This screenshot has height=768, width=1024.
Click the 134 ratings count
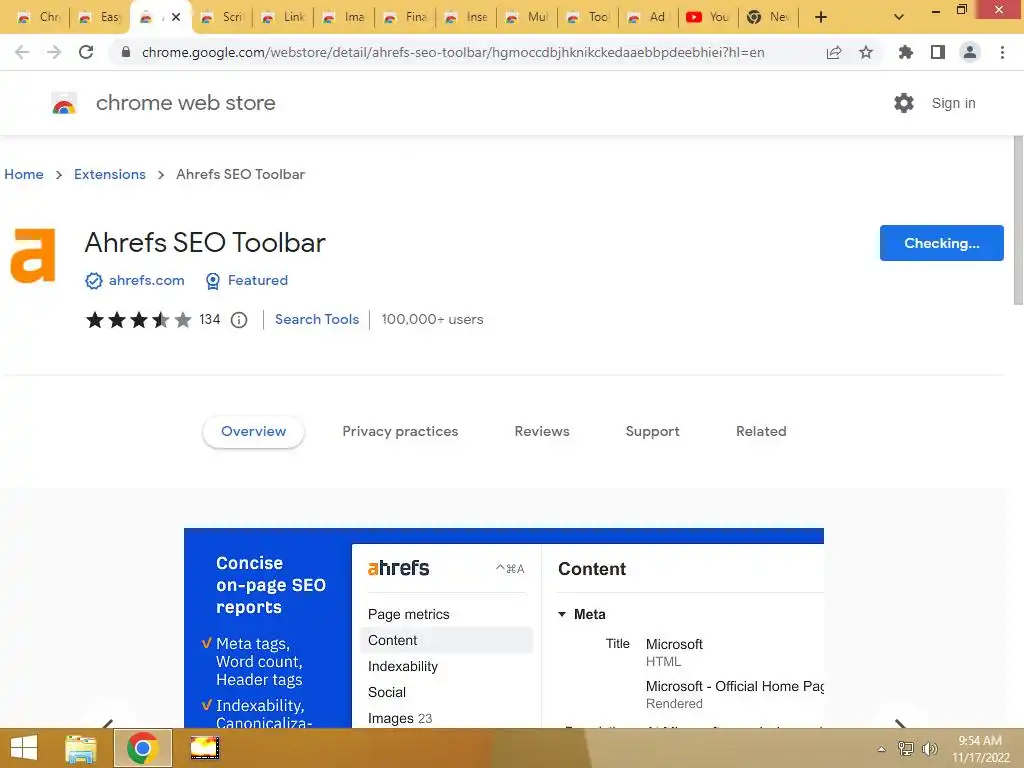coord(210,319)
